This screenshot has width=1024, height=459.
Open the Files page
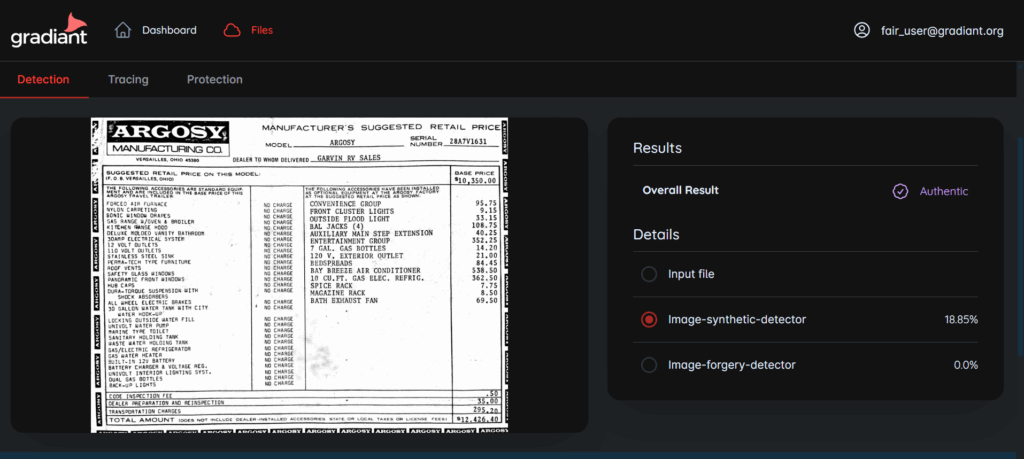[262, 30]
